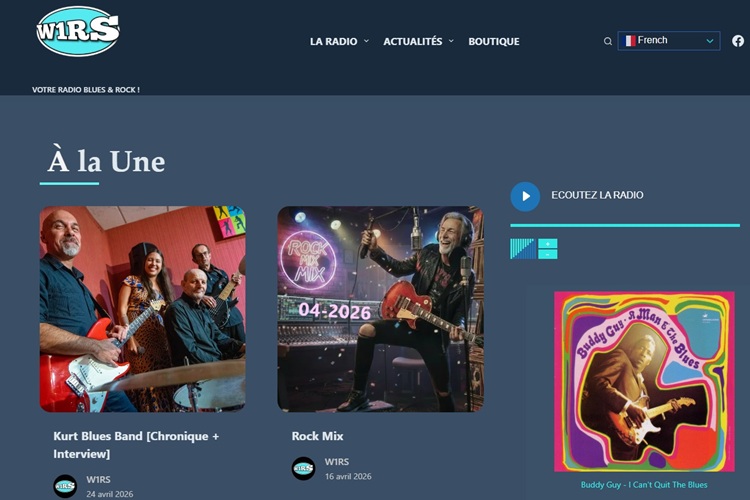
Task: Visit the Facebook page icon
Action: (x=738, y=41)
